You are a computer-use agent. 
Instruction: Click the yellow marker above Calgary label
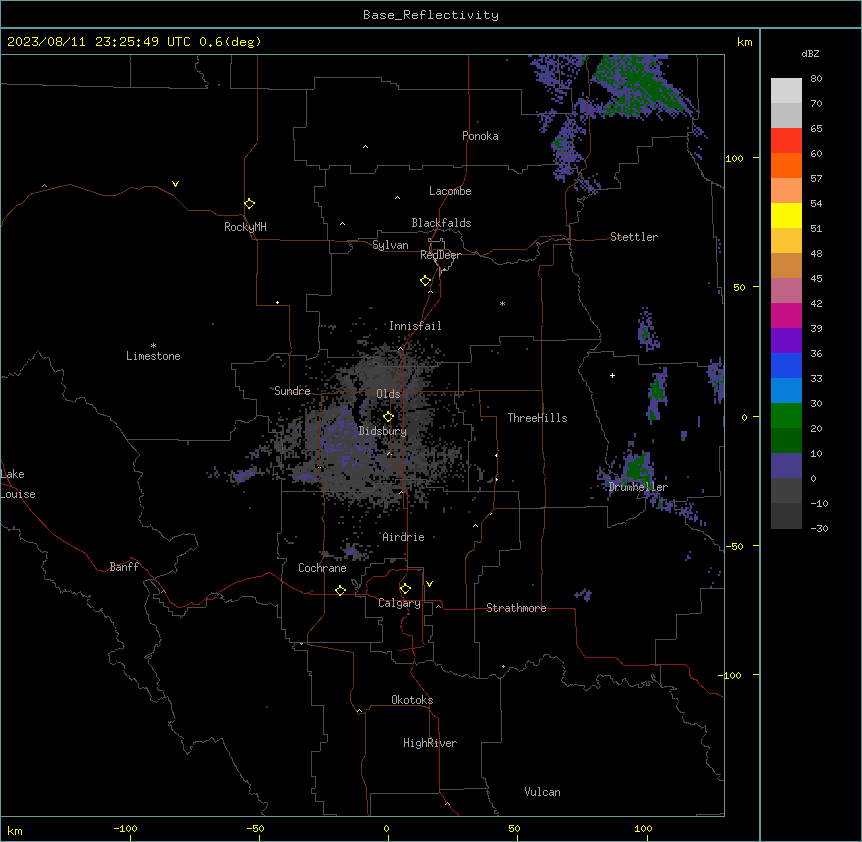tap(405, 589)
